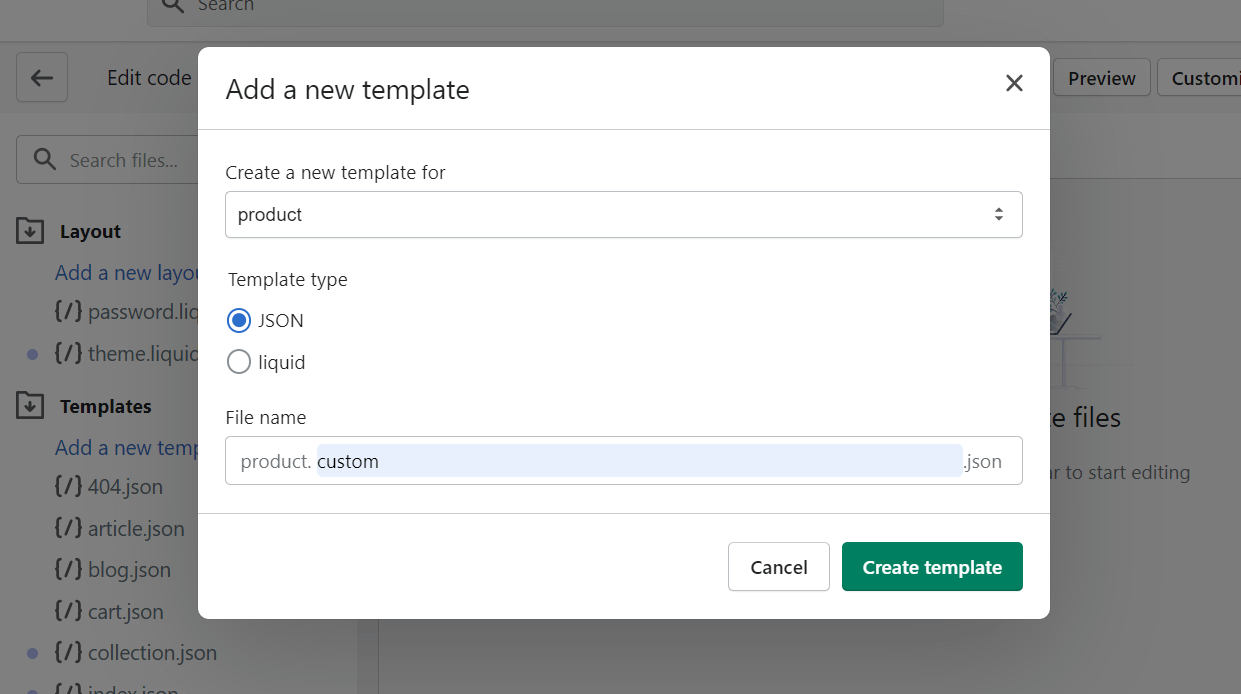Click the magnifier icon in Search files box
The width and height of the screenshot is (1241, 694).
pos(44,160)
